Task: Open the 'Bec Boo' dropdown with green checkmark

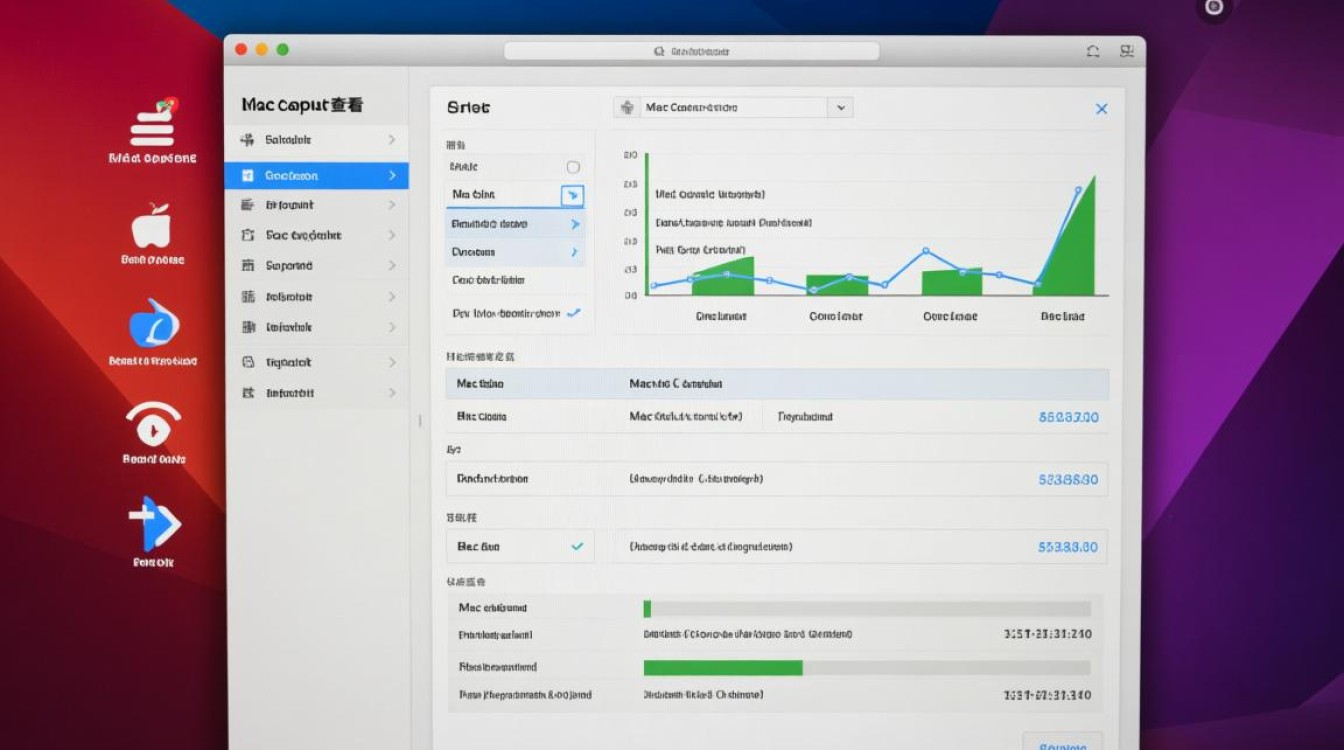Action: [519, 547]
